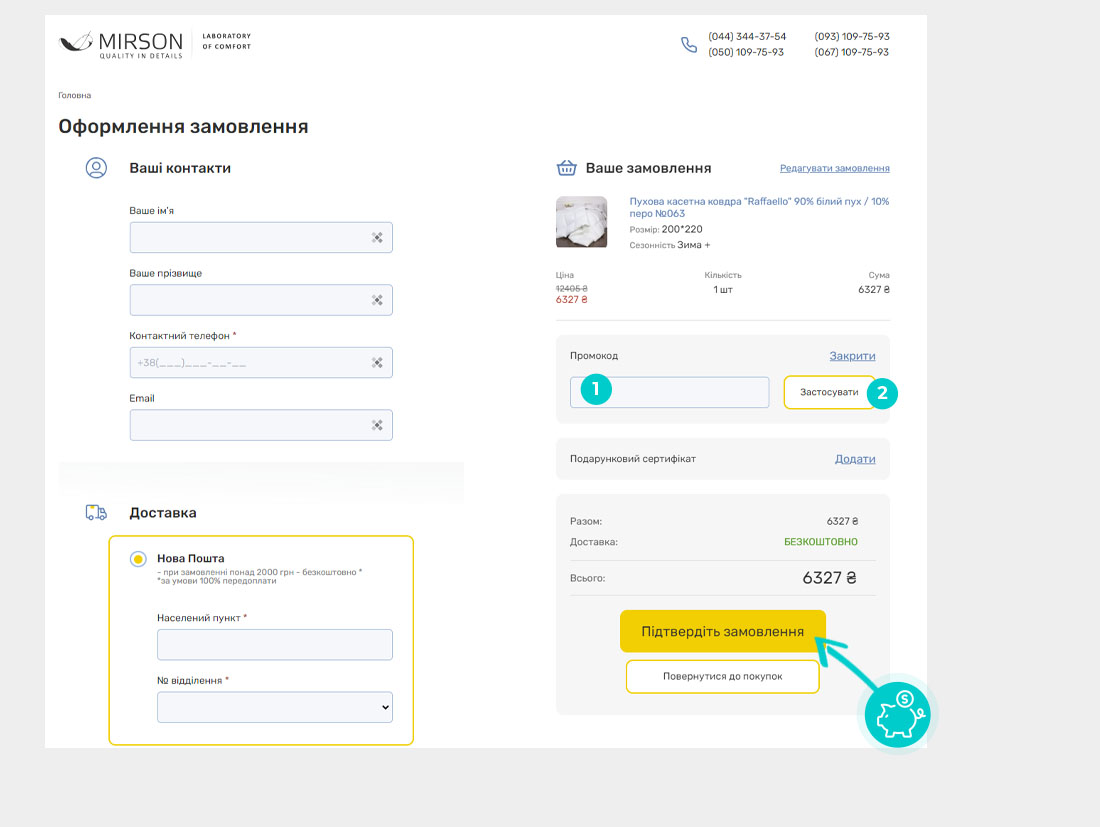Open the № відділення dropdown
The height and width of the screenshot is (827, 1100).
(x=274, y=707)
